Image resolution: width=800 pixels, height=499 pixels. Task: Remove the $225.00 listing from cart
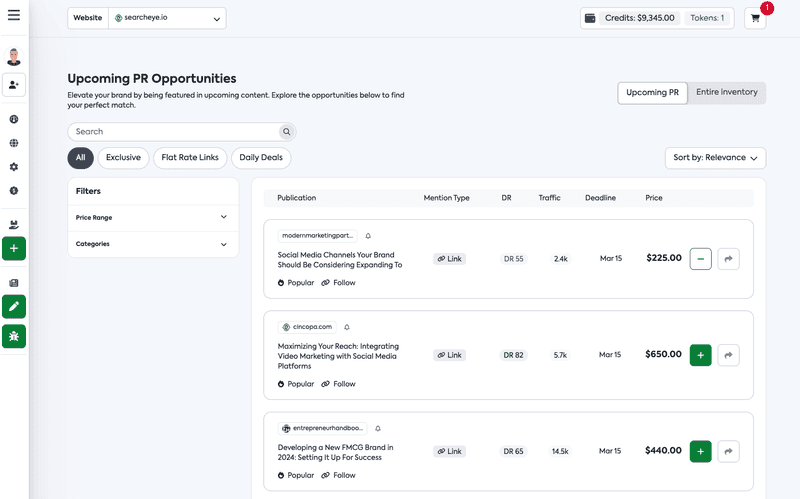pyautogui.click(x=701, y=259)
